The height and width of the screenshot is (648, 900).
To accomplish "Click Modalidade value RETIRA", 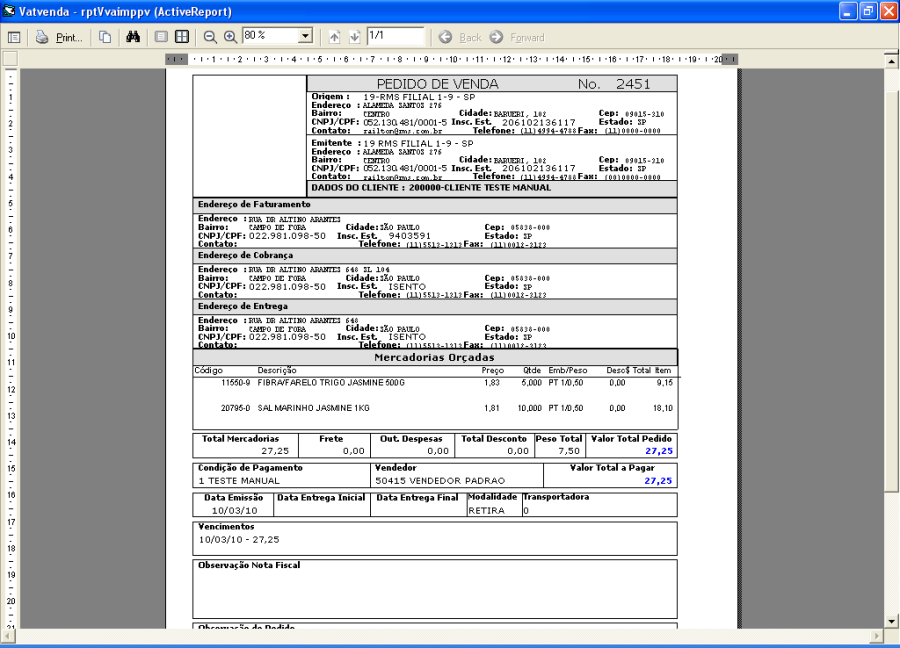I will coord(486,511).
